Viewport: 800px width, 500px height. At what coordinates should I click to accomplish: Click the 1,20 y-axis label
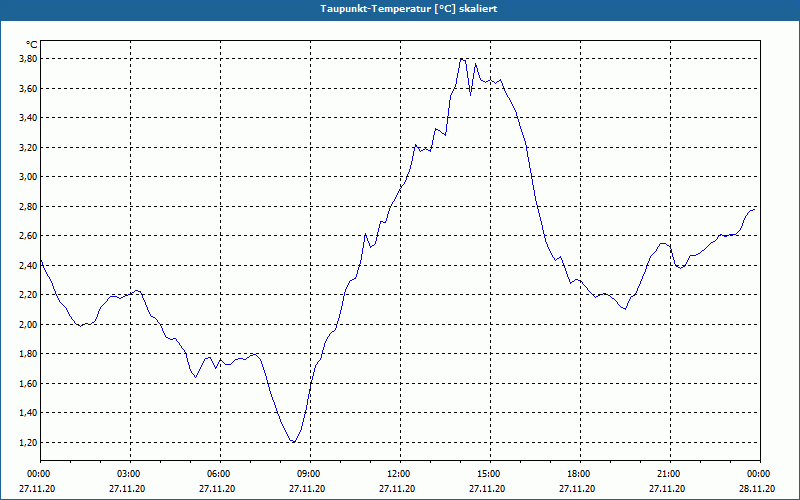point(28,442)
